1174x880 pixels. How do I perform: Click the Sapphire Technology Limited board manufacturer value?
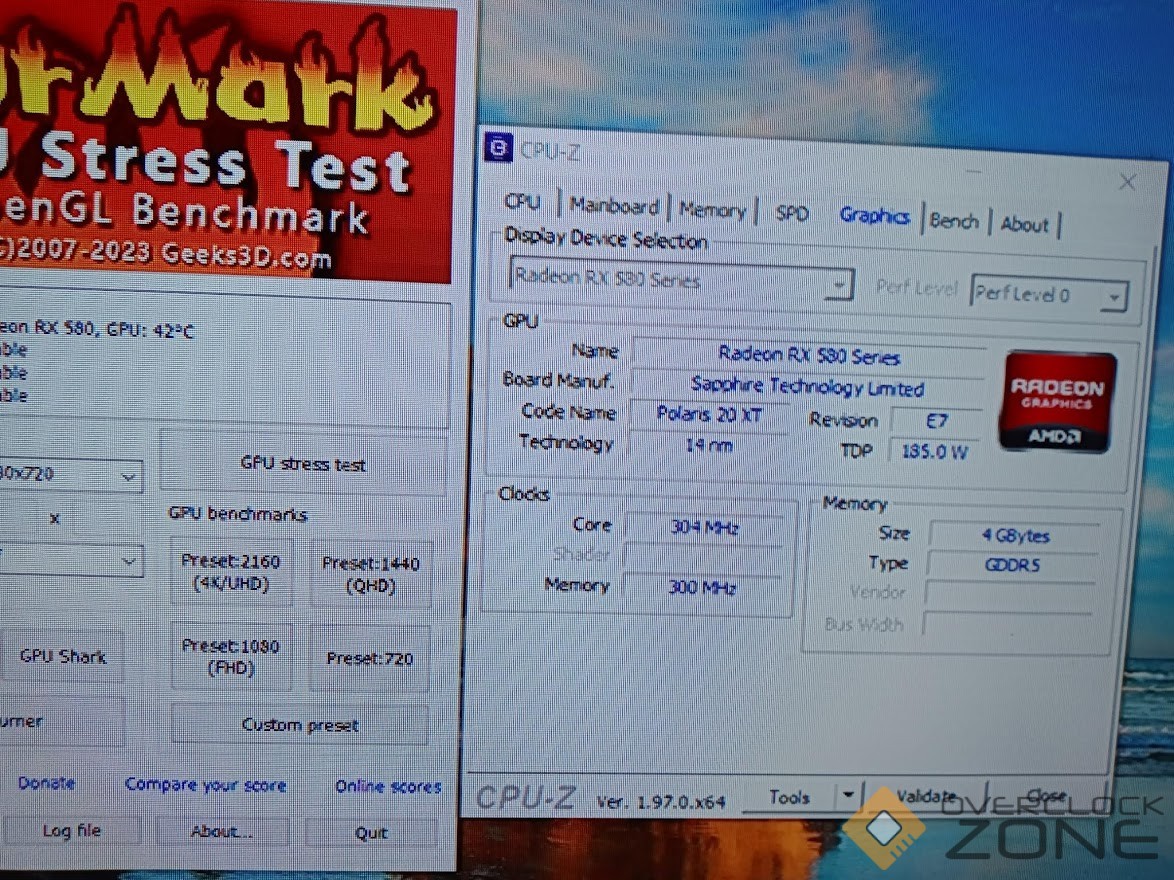click(x=807, y=387)
